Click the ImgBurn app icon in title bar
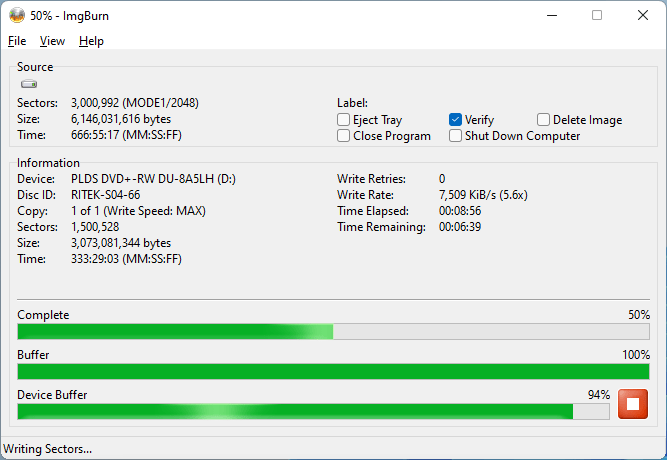667x460 pixels. [x=17, y=15]
